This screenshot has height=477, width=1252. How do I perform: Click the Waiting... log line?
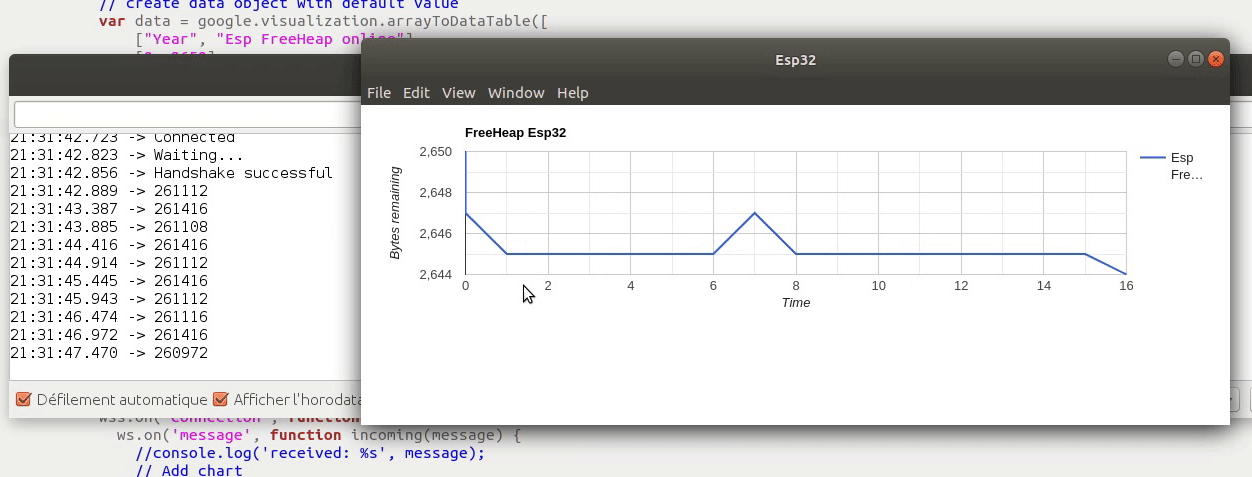[127, 155]
